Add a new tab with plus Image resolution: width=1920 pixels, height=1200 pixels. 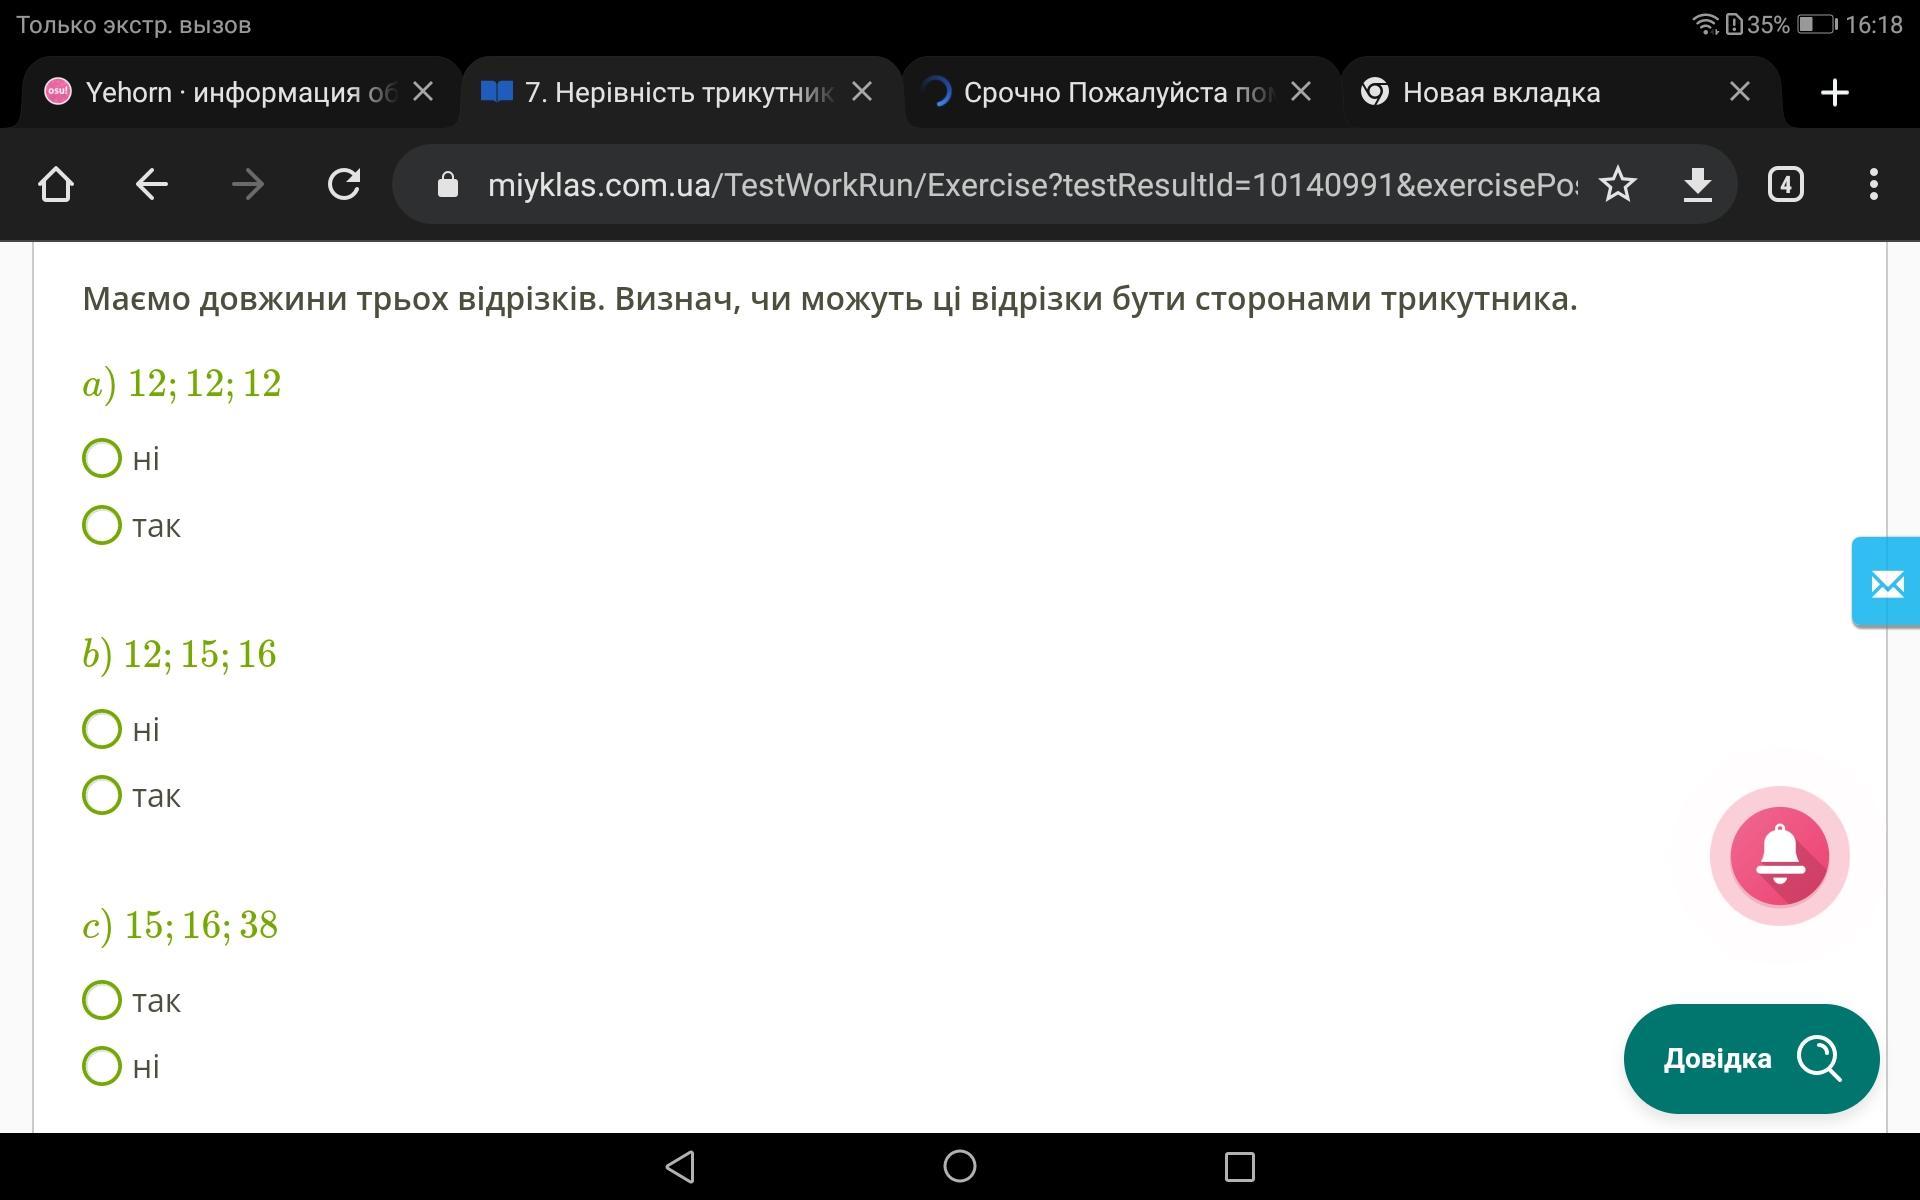coord(1834,93)
